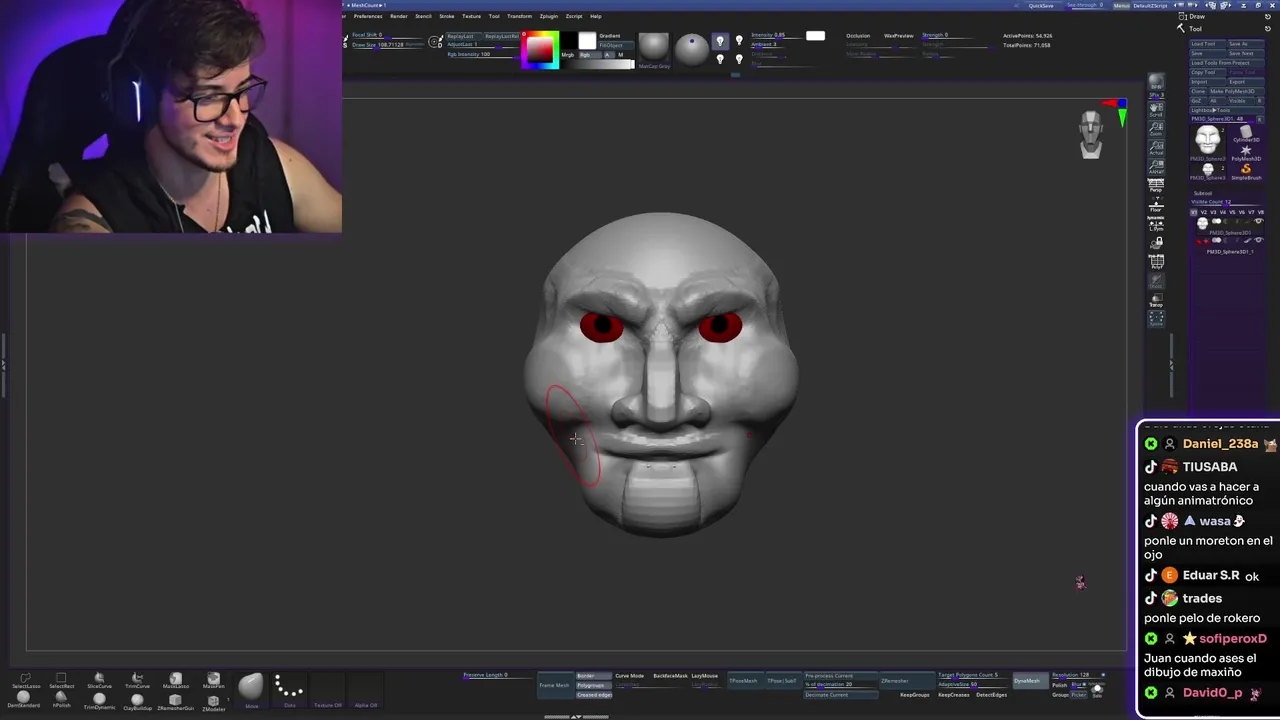The width and height of the screenshot is (1280, 720).
Task: Open the Render menu
Action: pyautogui.click(x=399, y=16)
